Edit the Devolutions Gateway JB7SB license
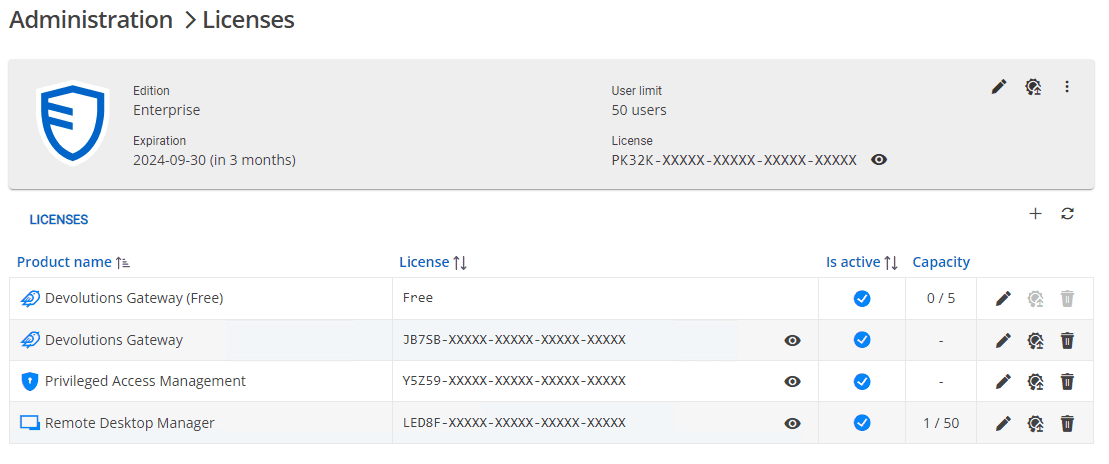This screenshot has height=464, width=1109. (1003, 340)
